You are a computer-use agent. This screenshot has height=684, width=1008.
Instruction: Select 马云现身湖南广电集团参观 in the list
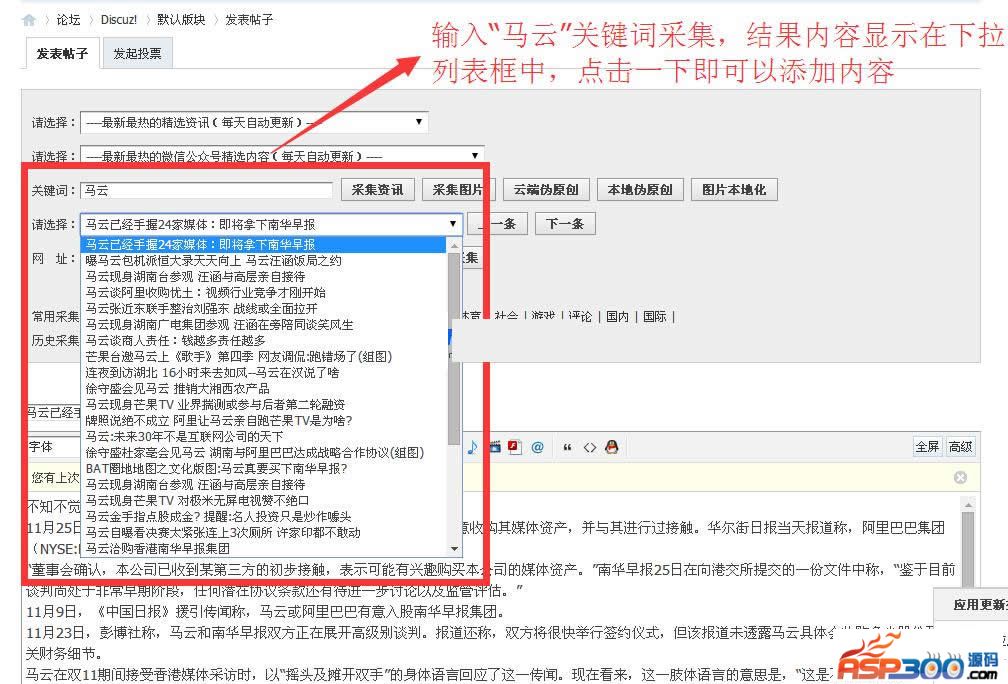[x=264, y=325]
